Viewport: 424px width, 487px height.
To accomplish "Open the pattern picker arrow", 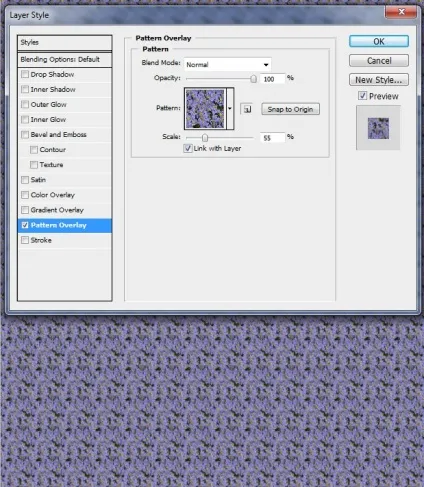I will pyautogui.click(x=230, y=109).
